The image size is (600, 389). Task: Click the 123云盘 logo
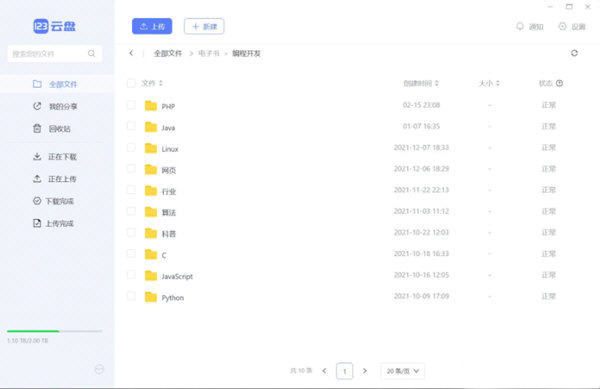coord(54,26)
